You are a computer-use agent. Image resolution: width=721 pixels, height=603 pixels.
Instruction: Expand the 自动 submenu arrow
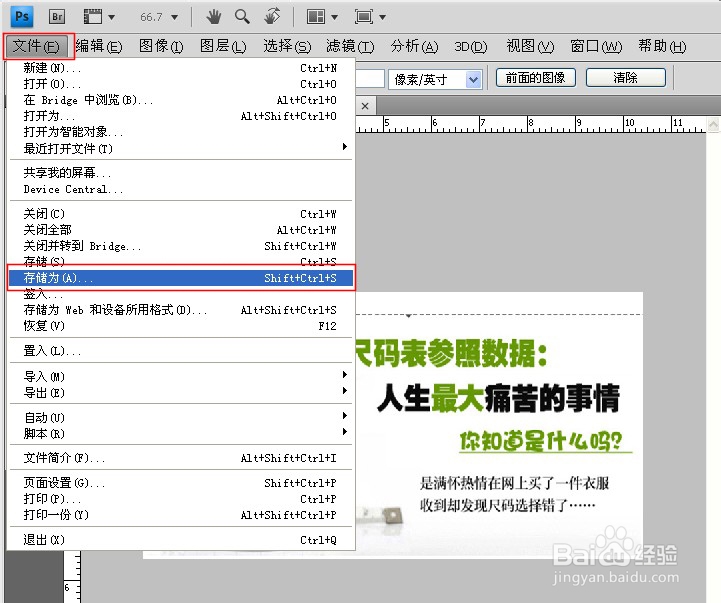pyautogui.click(x=344, y=416)
